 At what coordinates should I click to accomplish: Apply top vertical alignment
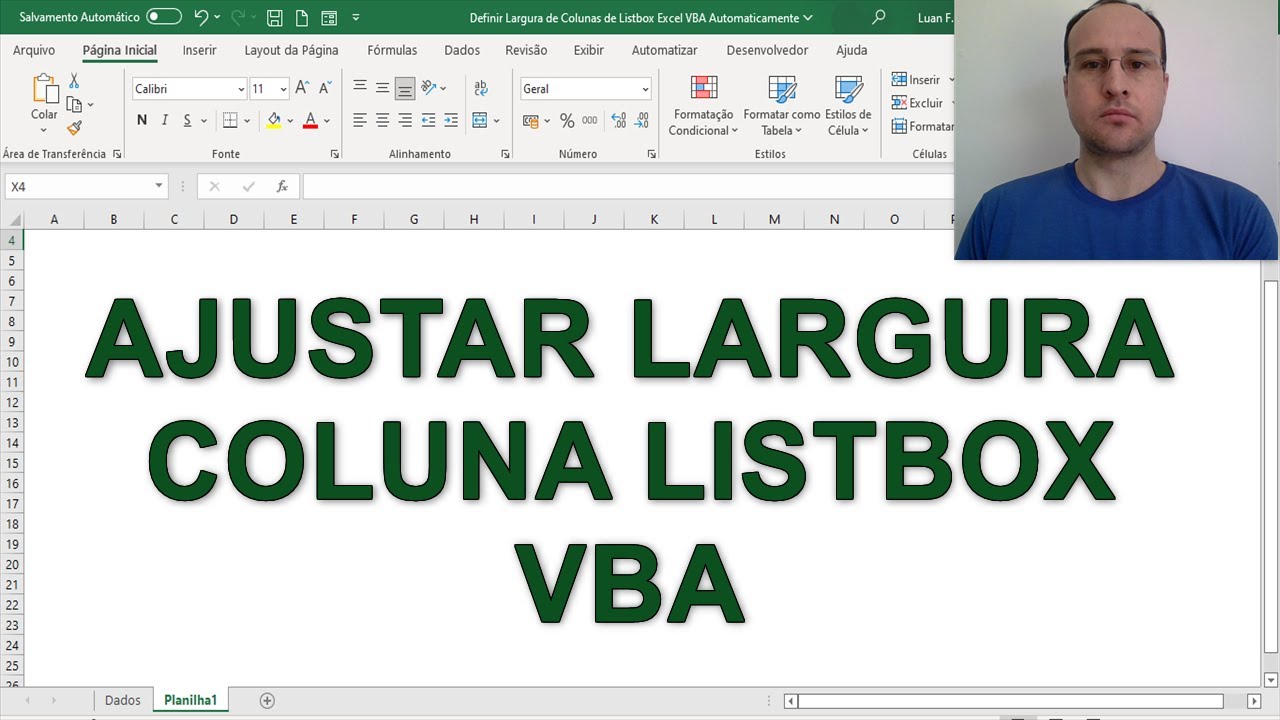click(x=360, y=88)
